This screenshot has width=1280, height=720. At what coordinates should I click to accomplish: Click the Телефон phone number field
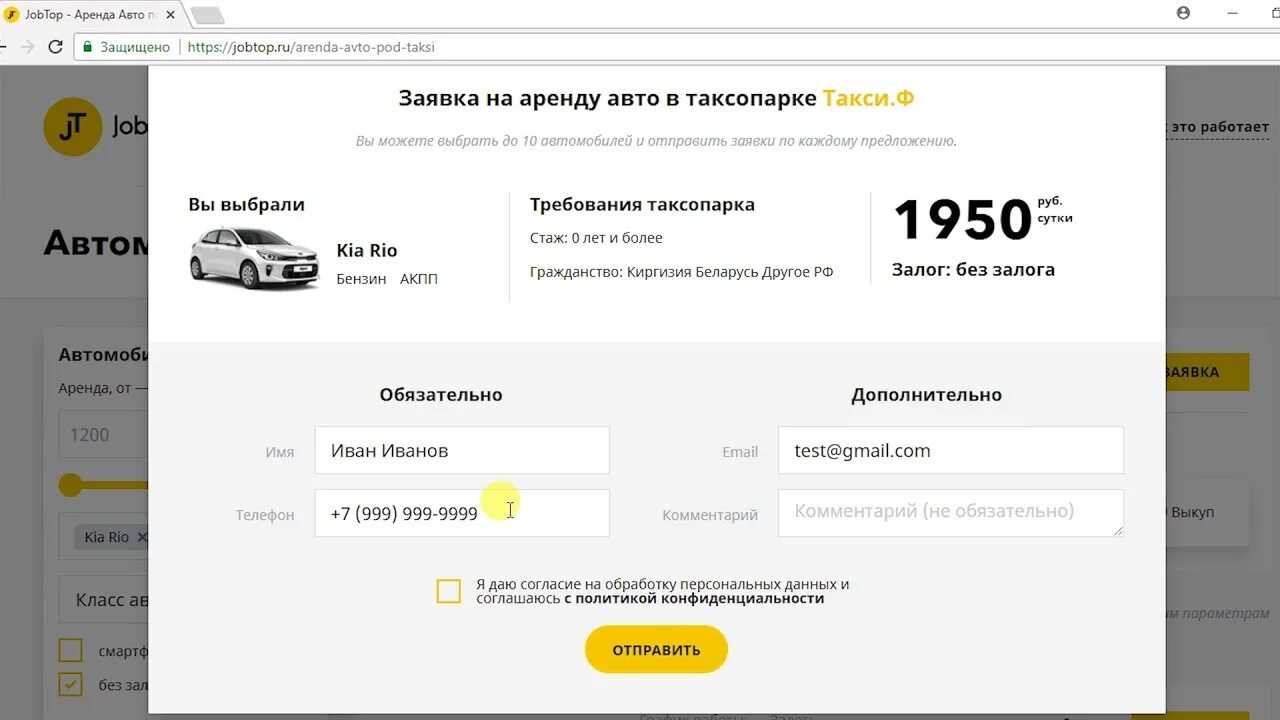pos(462,513)
